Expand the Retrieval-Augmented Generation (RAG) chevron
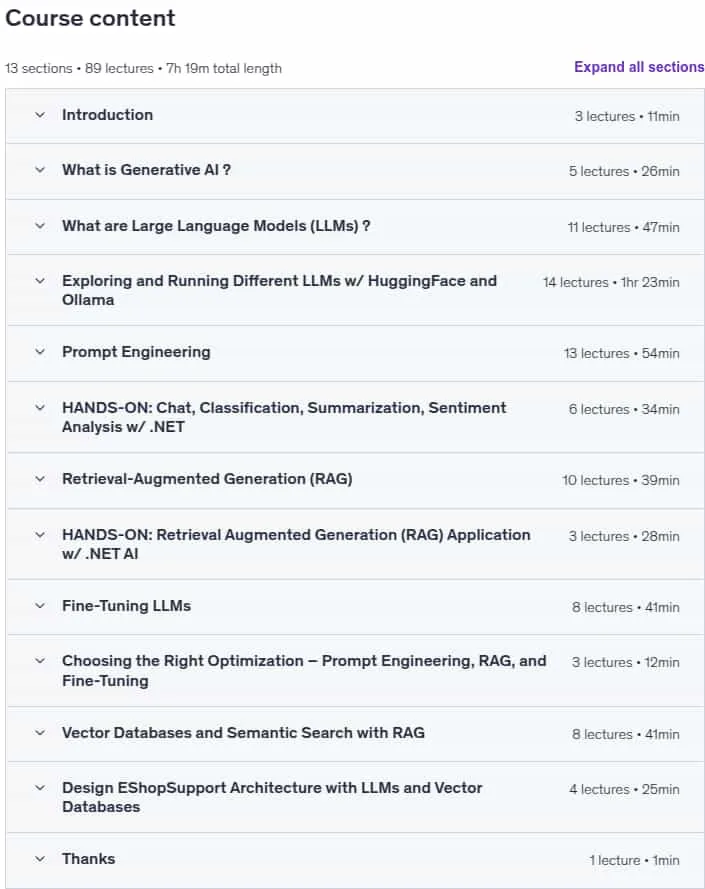The width and height of the screenshot is (705, 889). tap(40, 479)
